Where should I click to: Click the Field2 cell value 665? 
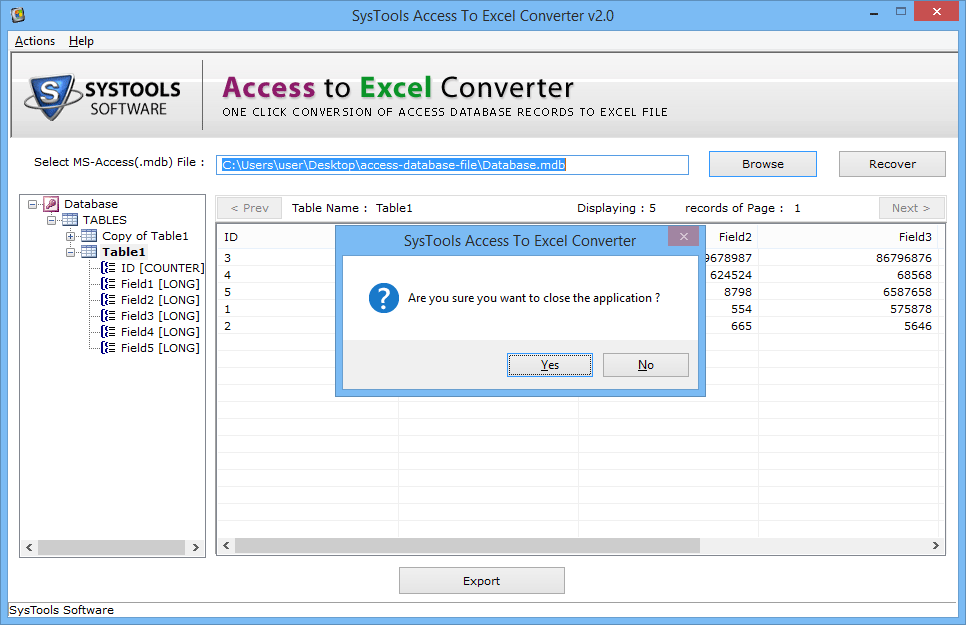pyautogui.click(x=741, y=326)
